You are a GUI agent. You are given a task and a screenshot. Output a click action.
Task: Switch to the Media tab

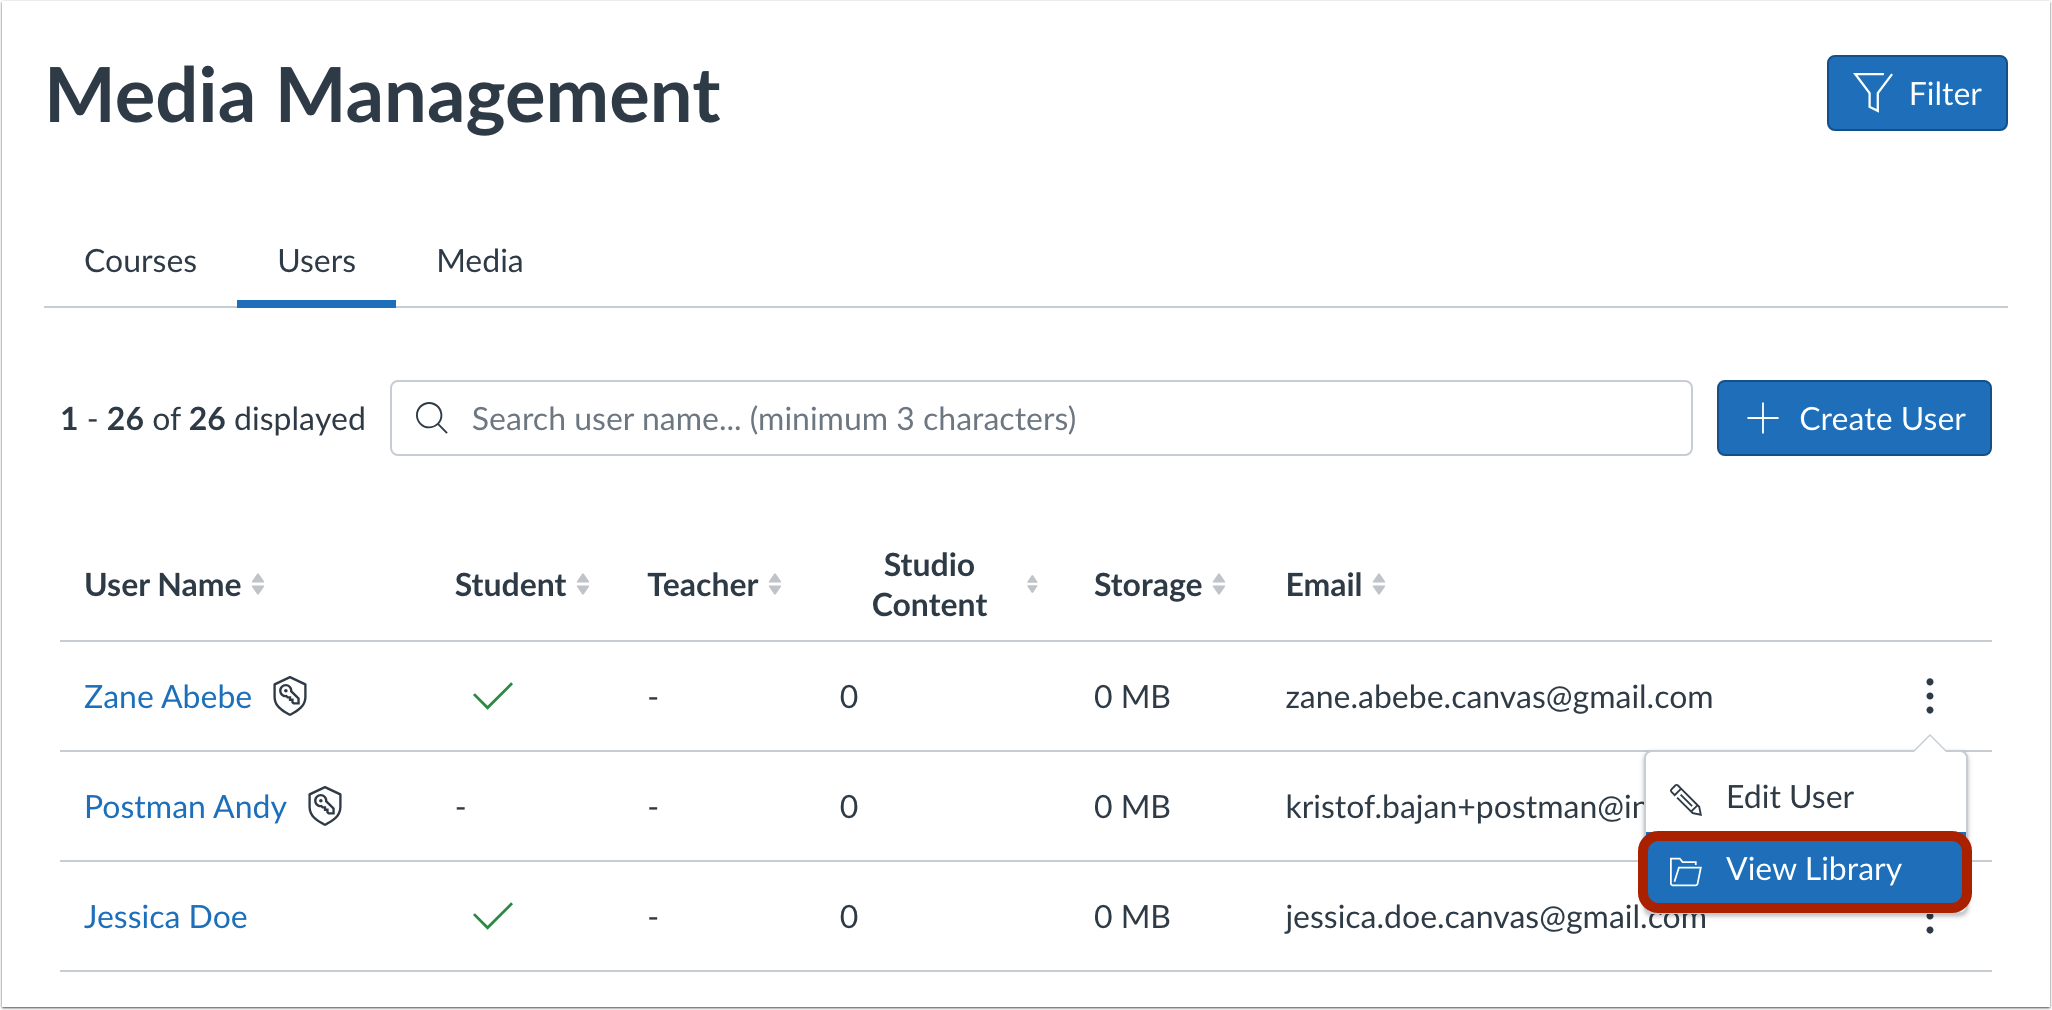480,261
